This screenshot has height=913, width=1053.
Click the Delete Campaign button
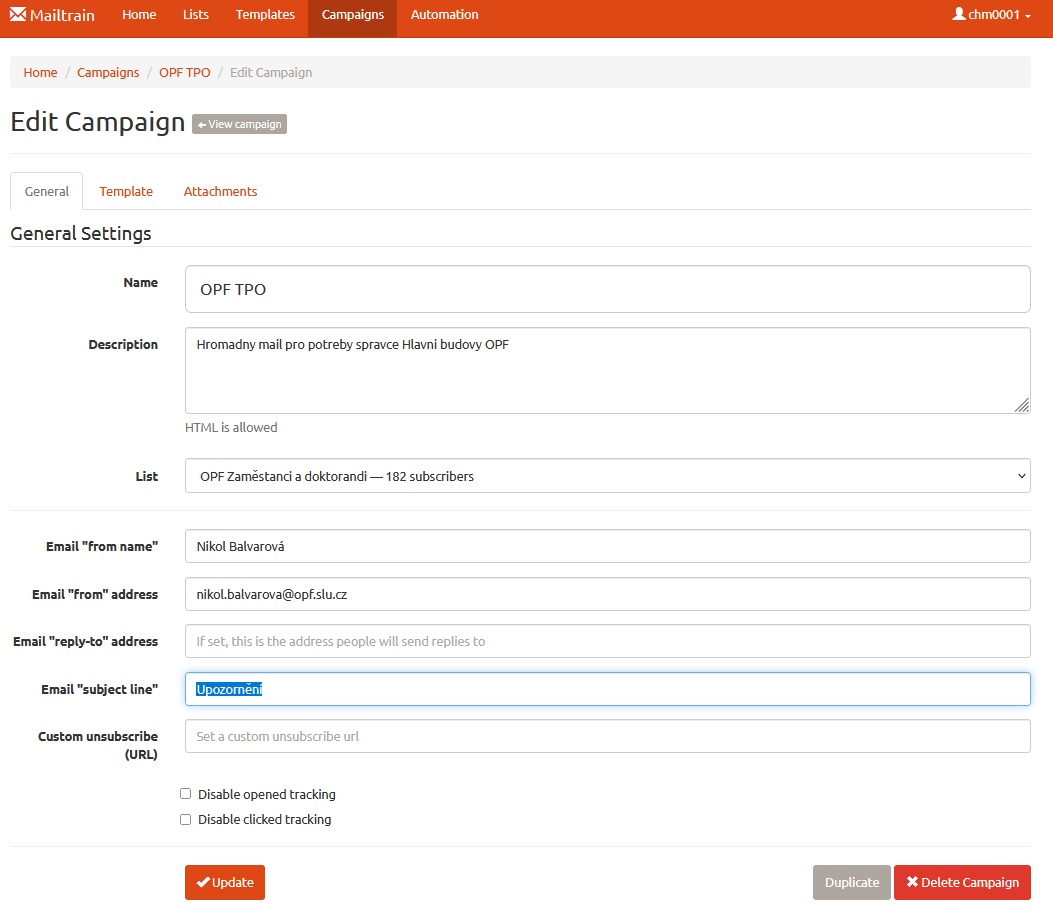(x=962, y=882)
